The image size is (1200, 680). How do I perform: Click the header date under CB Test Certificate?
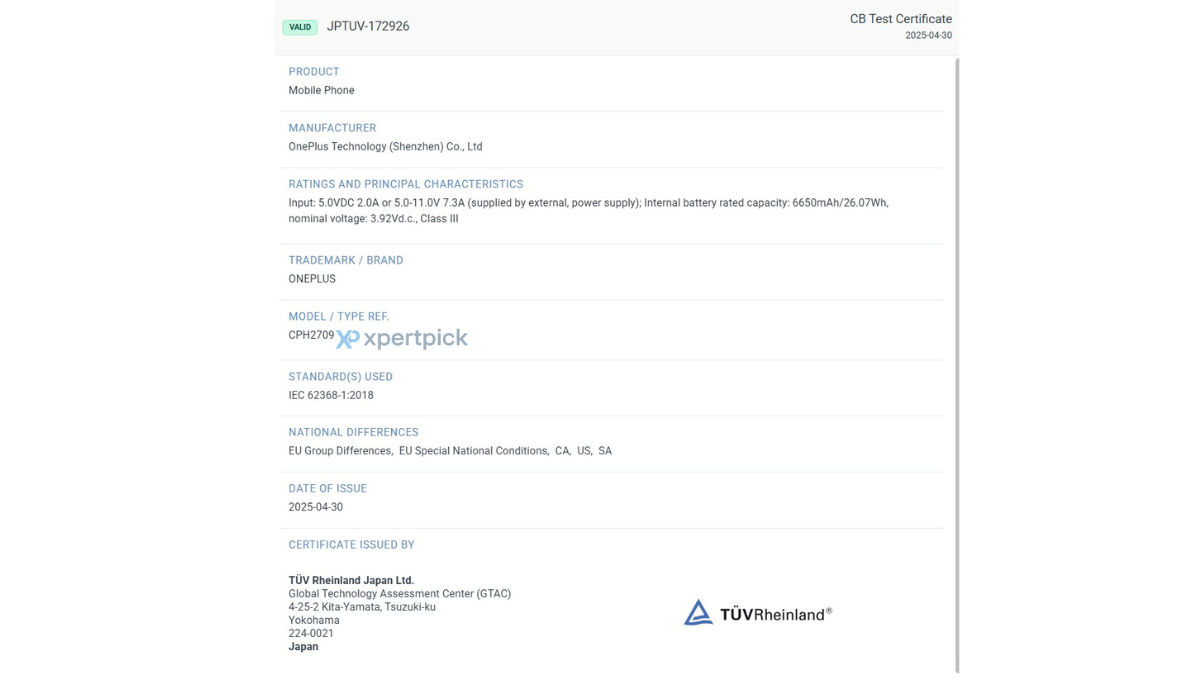point(929,36)
